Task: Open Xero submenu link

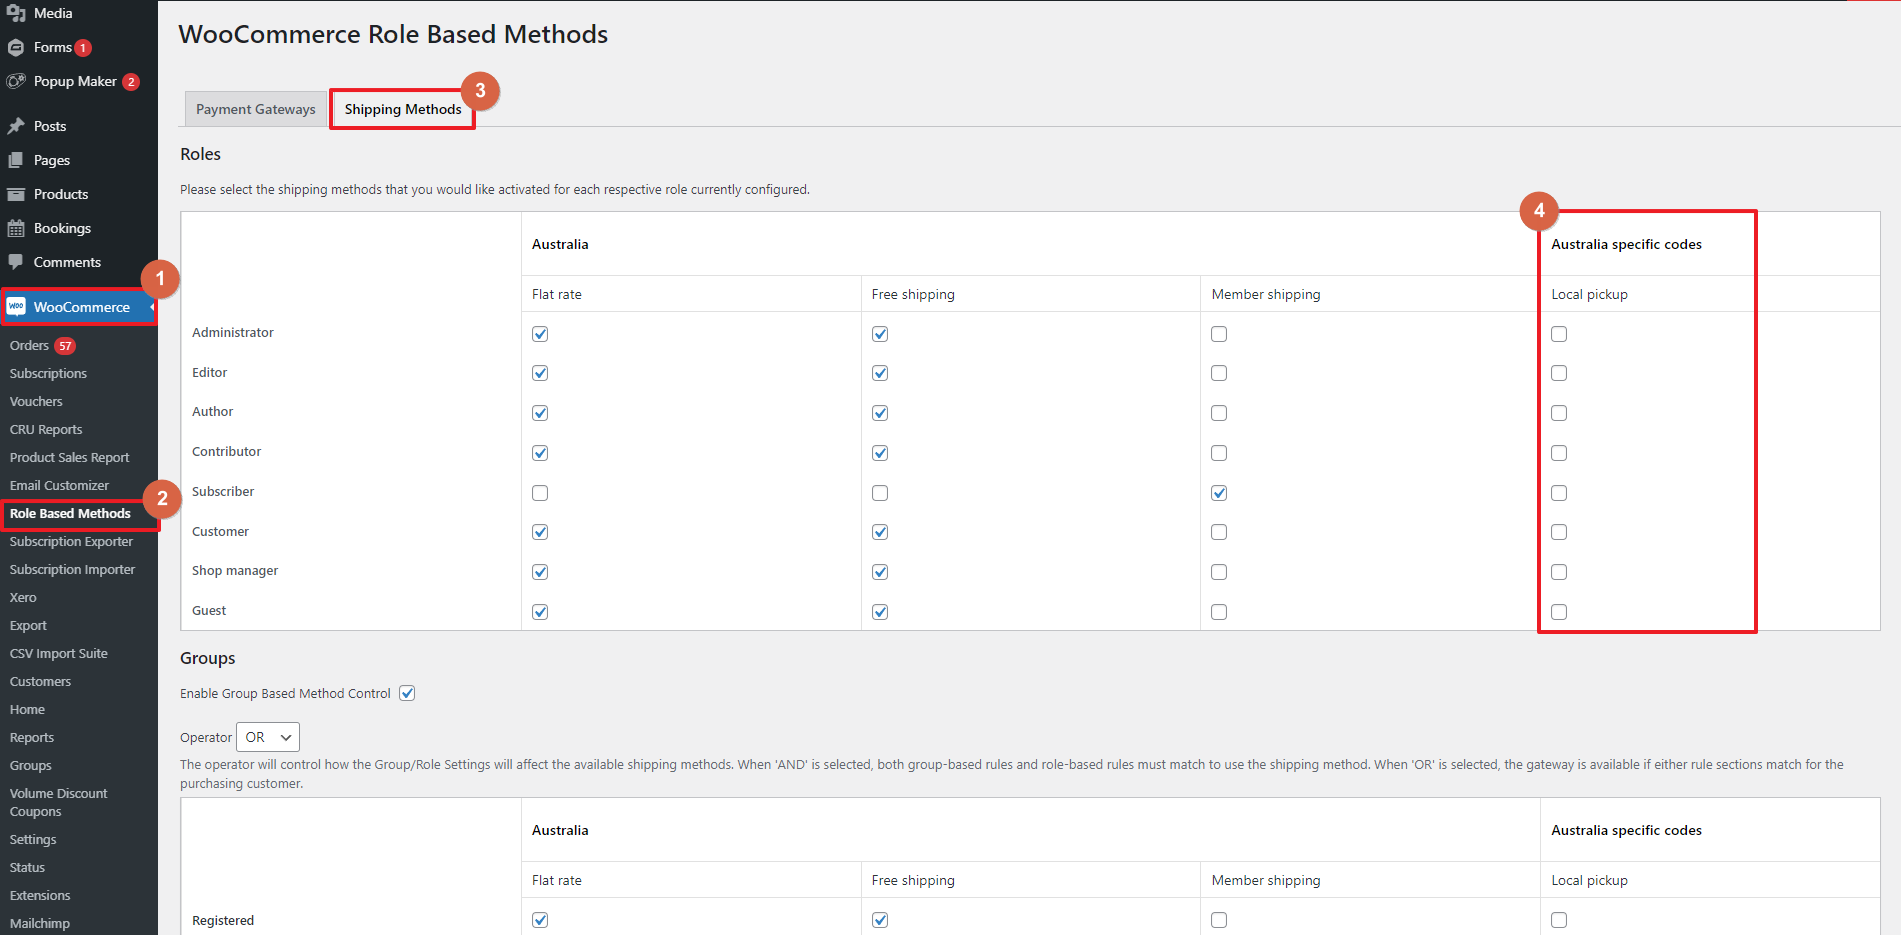Action: [x=23, y=597]
